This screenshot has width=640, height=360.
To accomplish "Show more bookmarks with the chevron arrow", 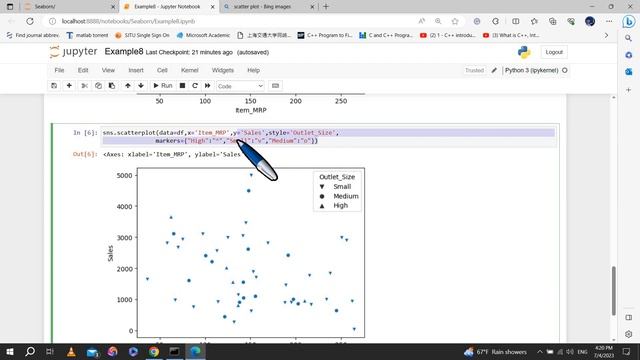I will point(606,36).
